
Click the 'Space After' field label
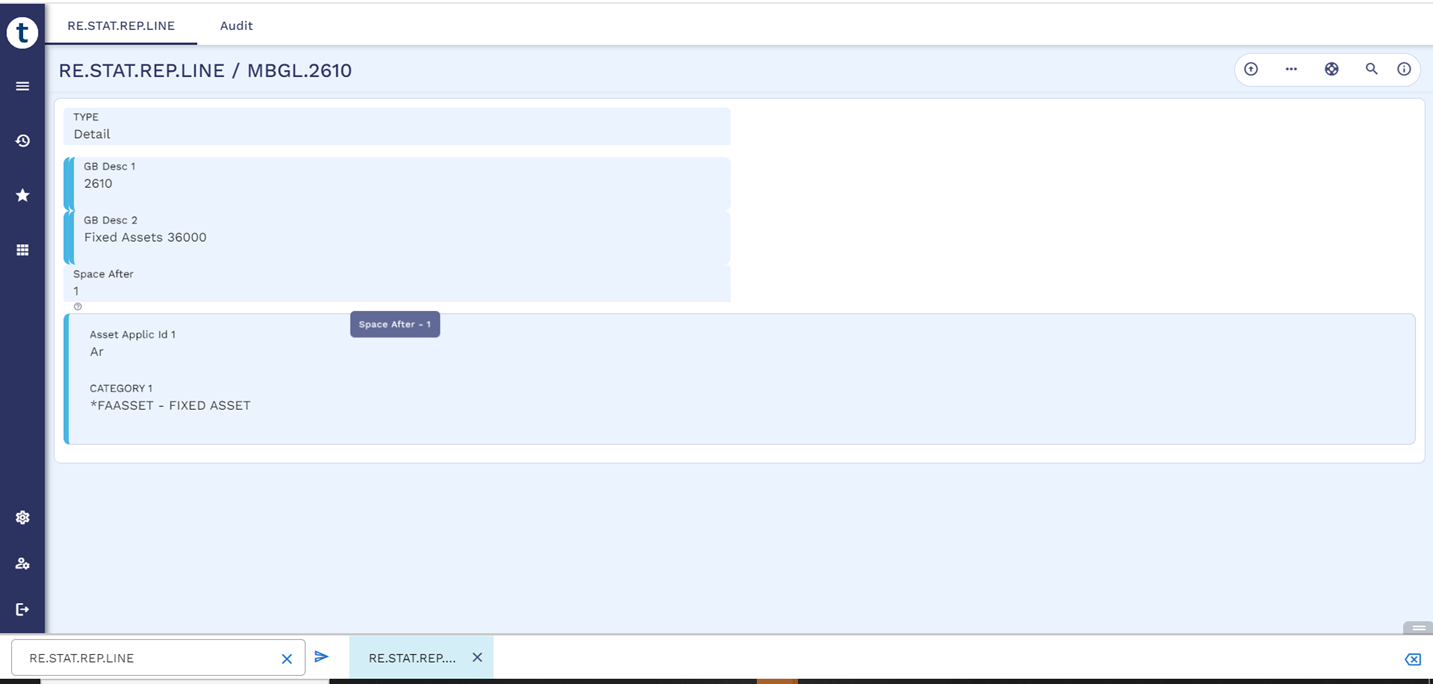(103, 274)
